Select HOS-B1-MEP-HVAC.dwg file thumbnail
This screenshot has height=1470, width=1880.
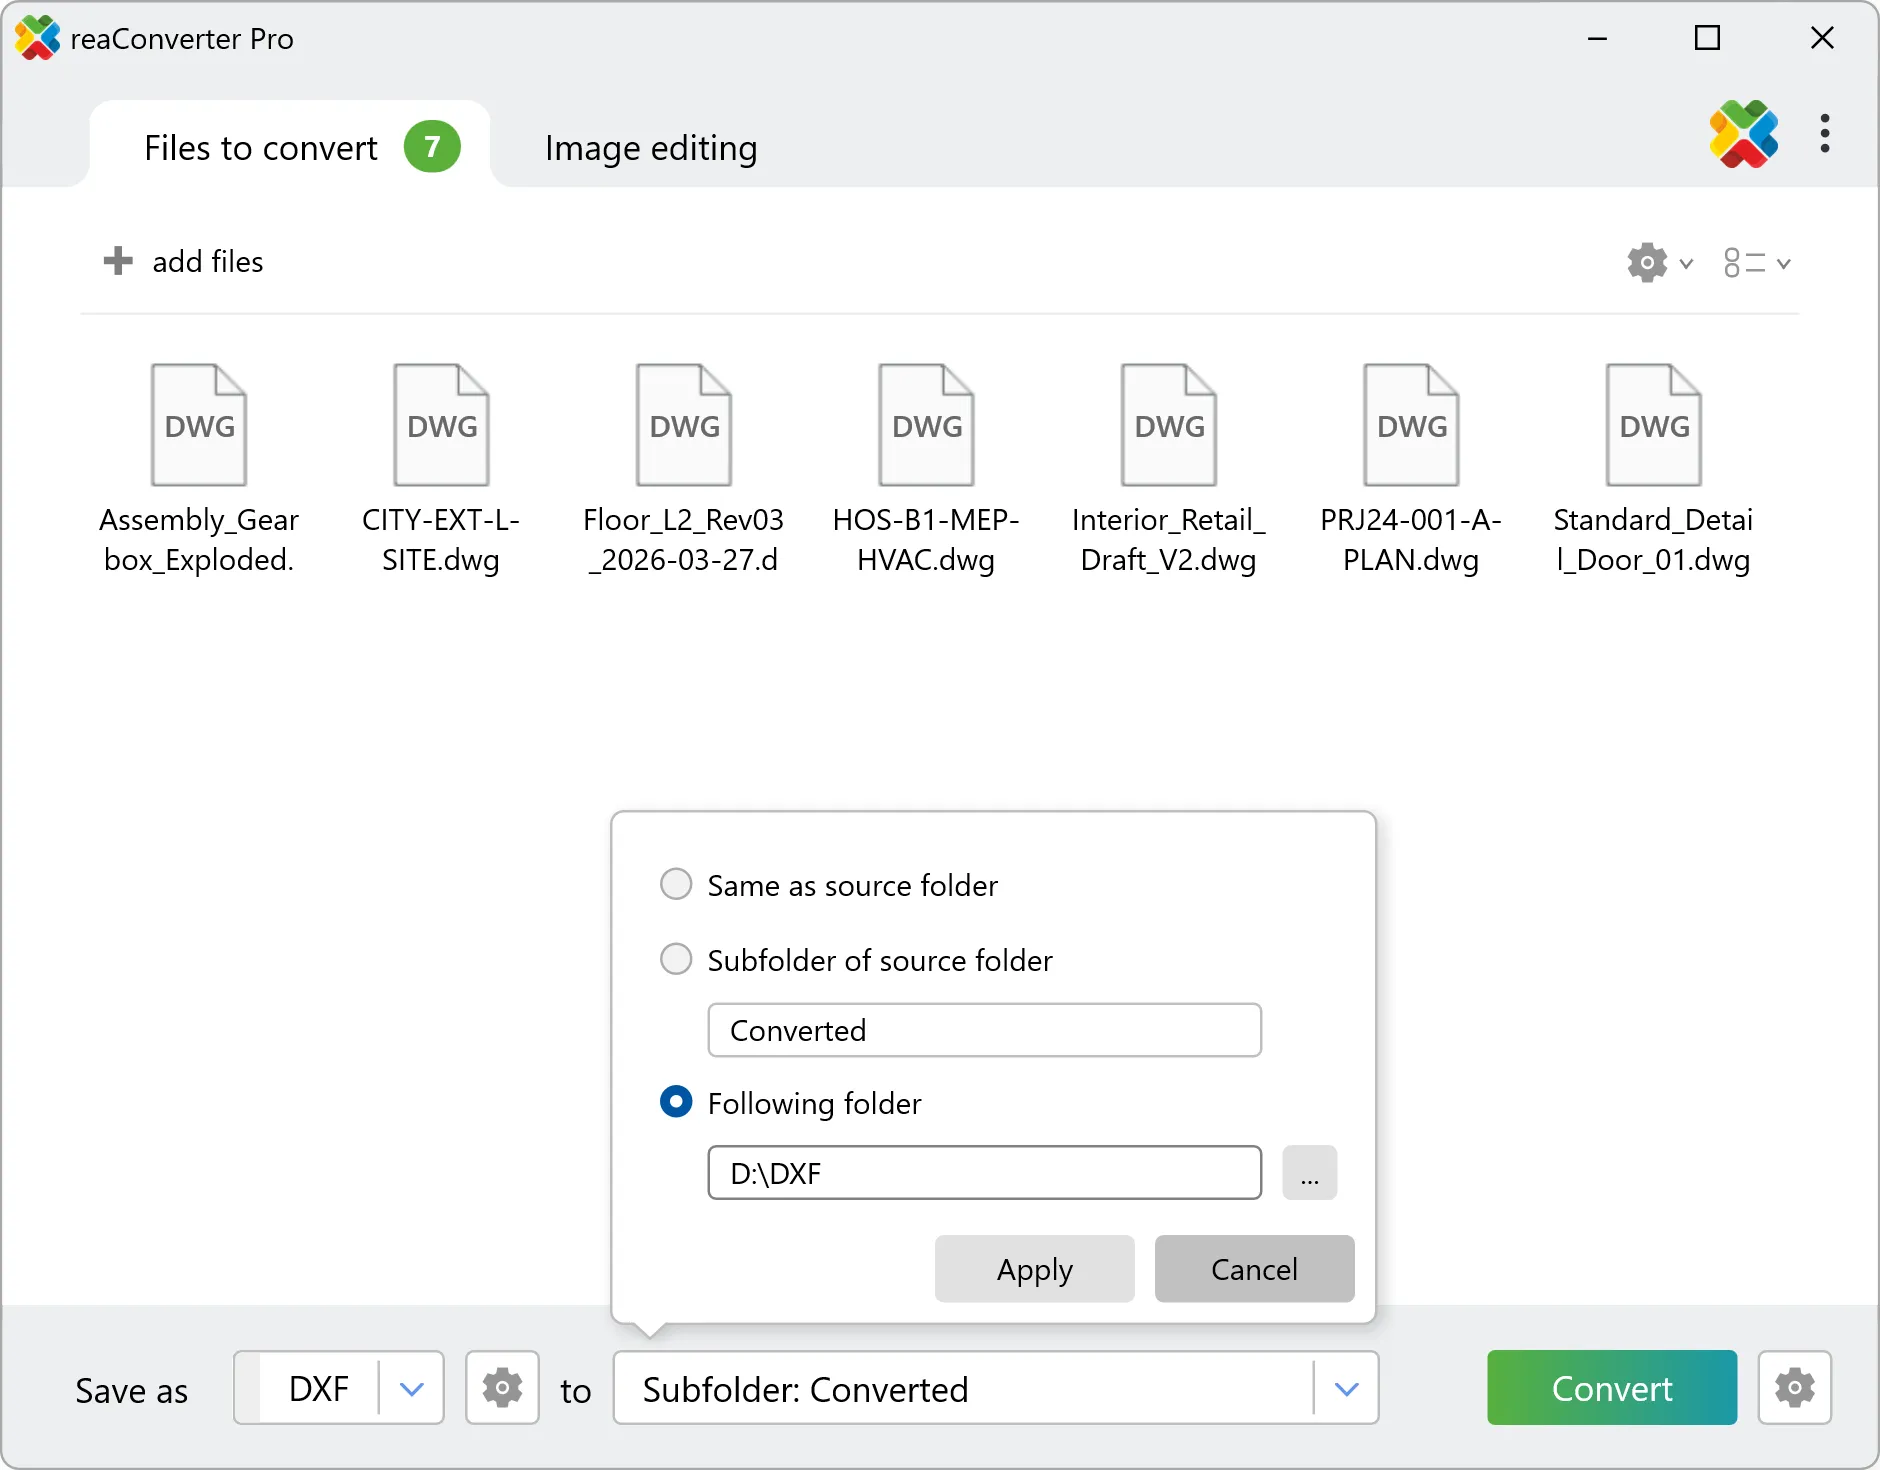coord(925,424)
